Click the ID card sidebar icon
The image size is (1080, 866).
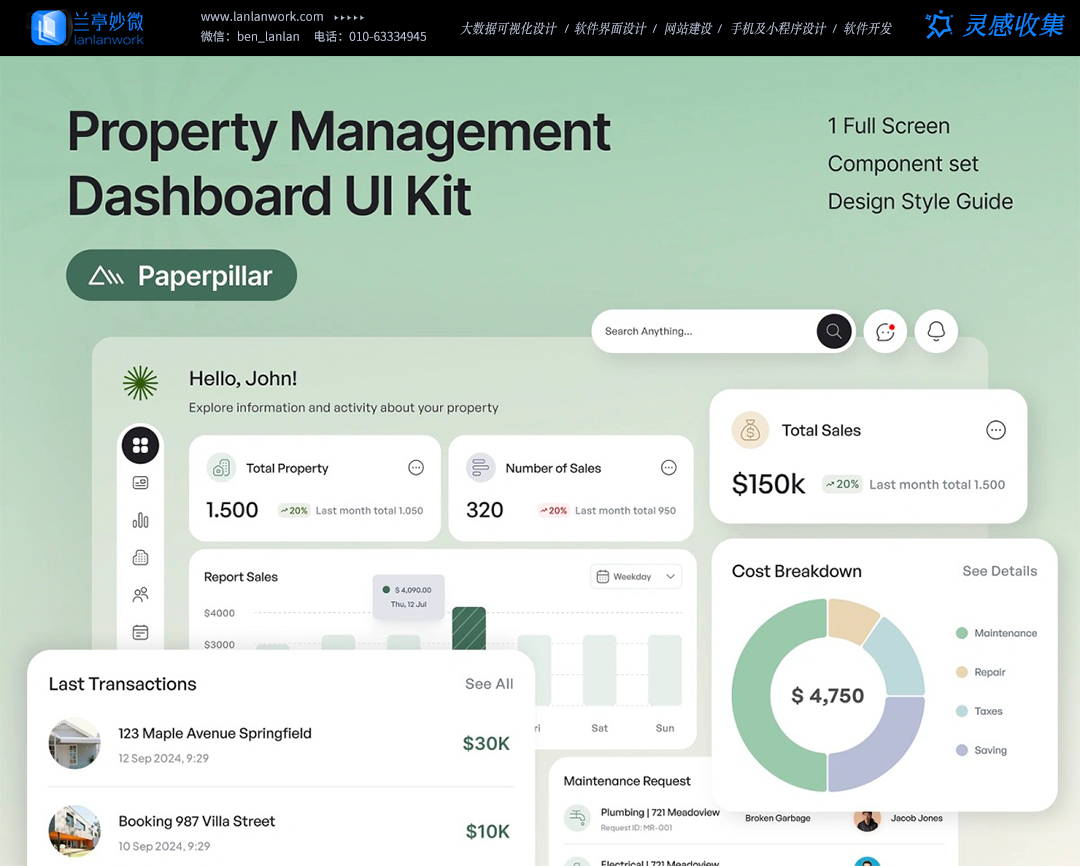coord(140,483)
